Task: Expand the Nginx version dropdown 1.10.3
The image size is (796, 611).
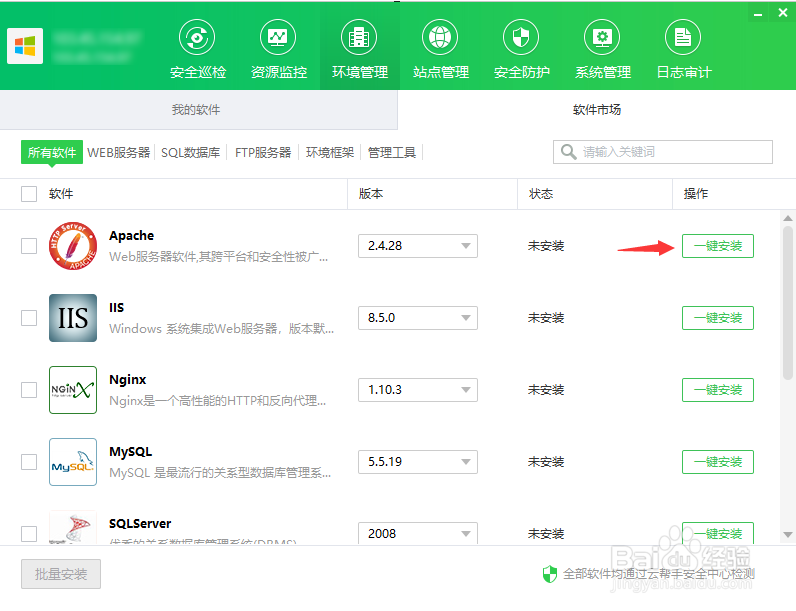Action: (x=418, y=390)
